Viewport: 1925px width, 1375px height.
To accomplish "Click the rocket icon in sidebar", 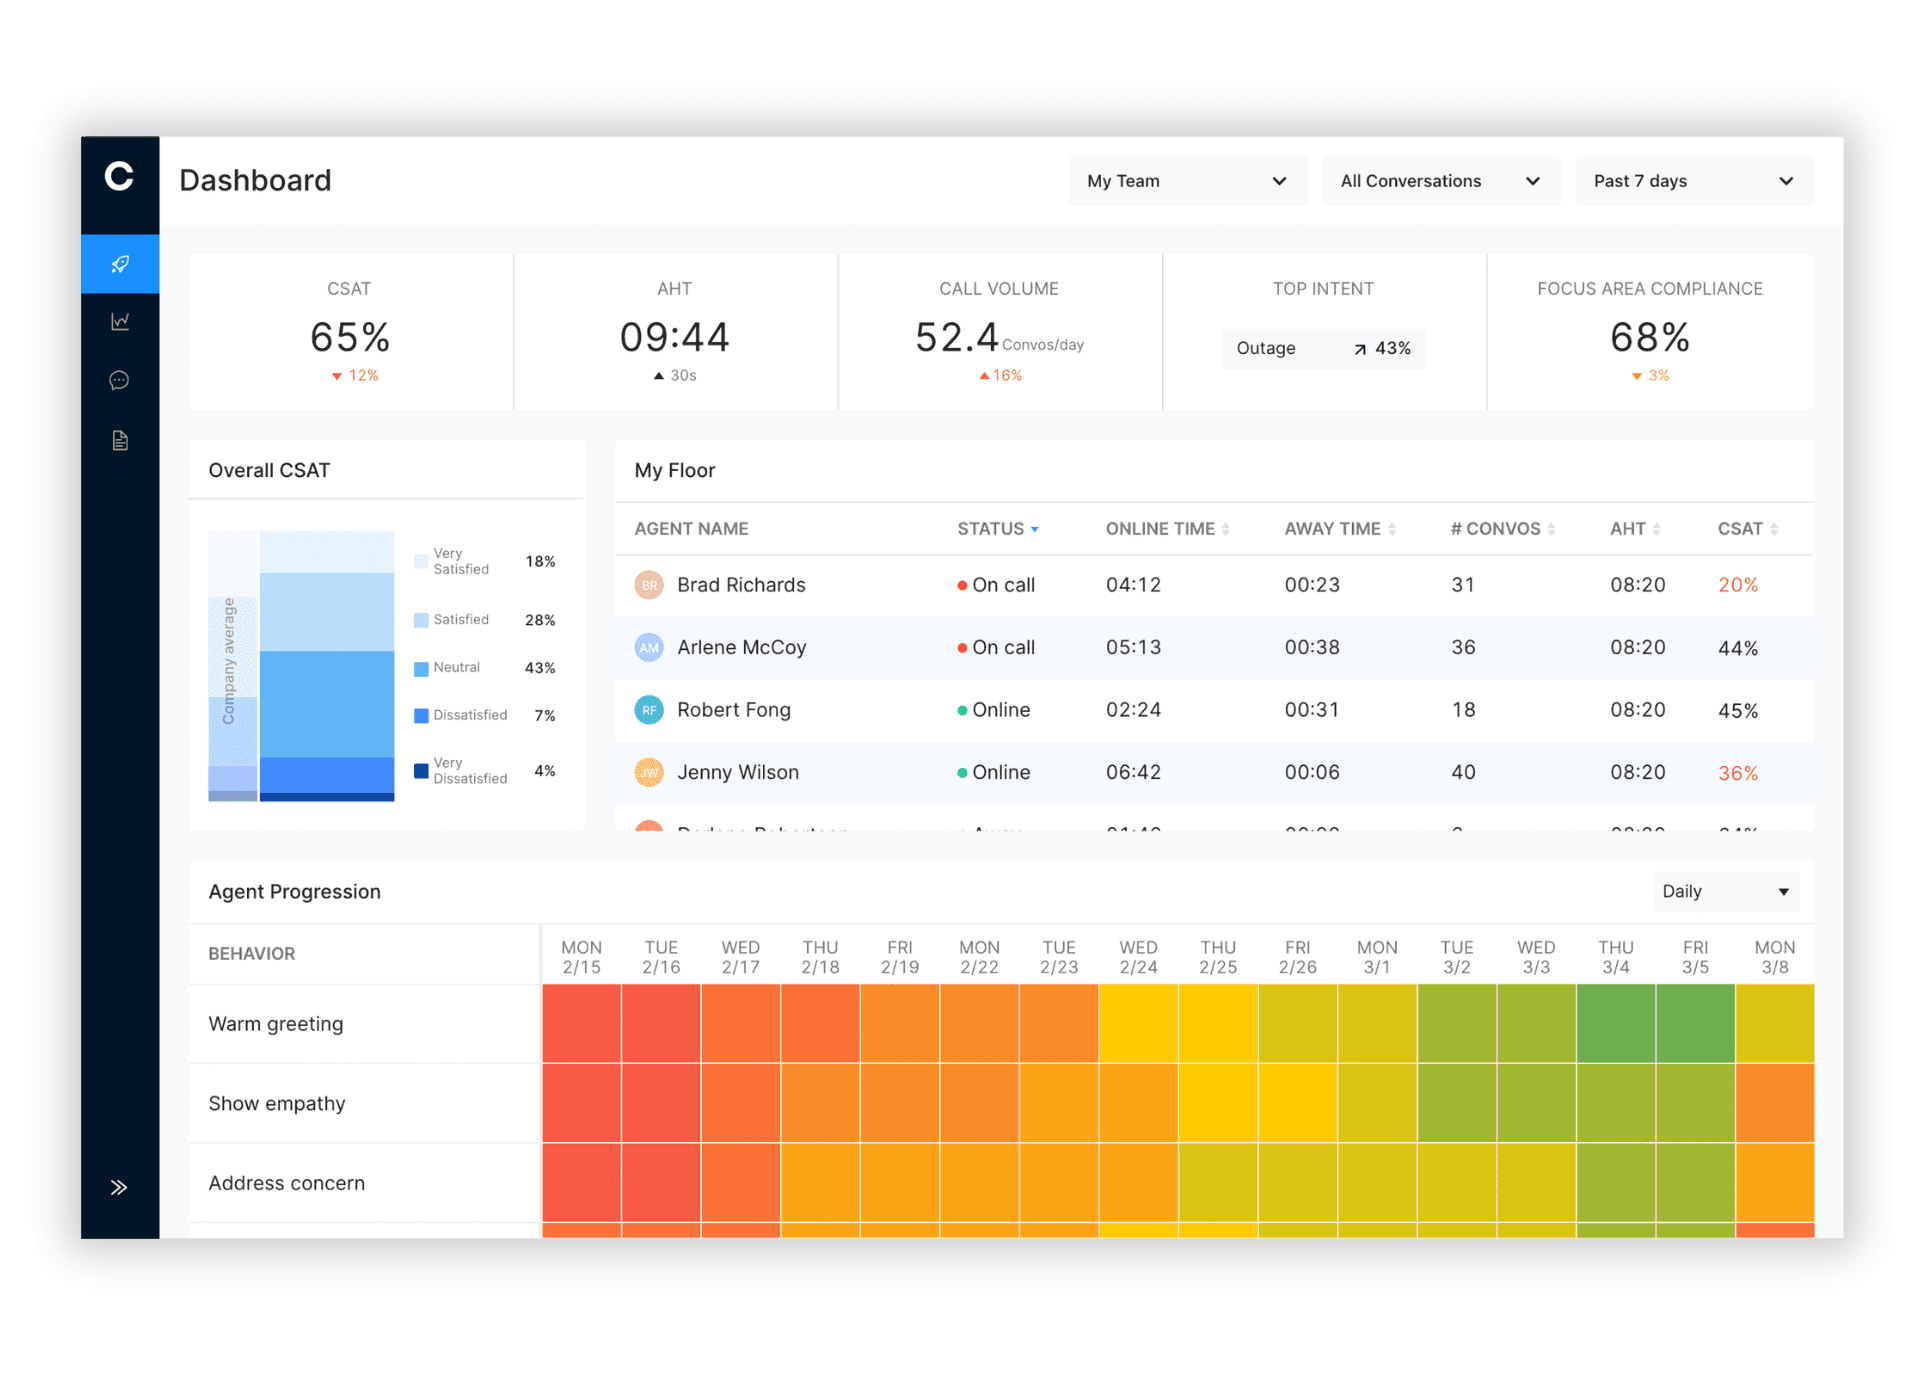I will coord(120,264).
